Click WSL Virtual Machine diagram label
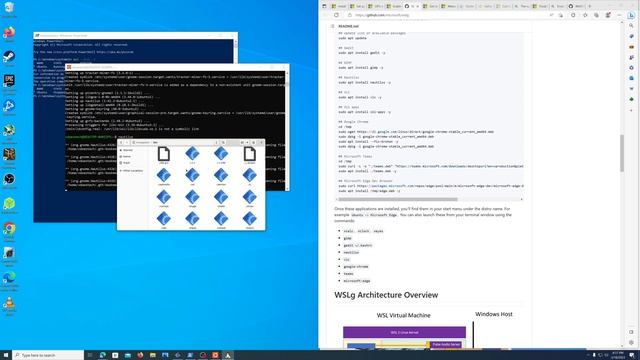 (403, 315)
